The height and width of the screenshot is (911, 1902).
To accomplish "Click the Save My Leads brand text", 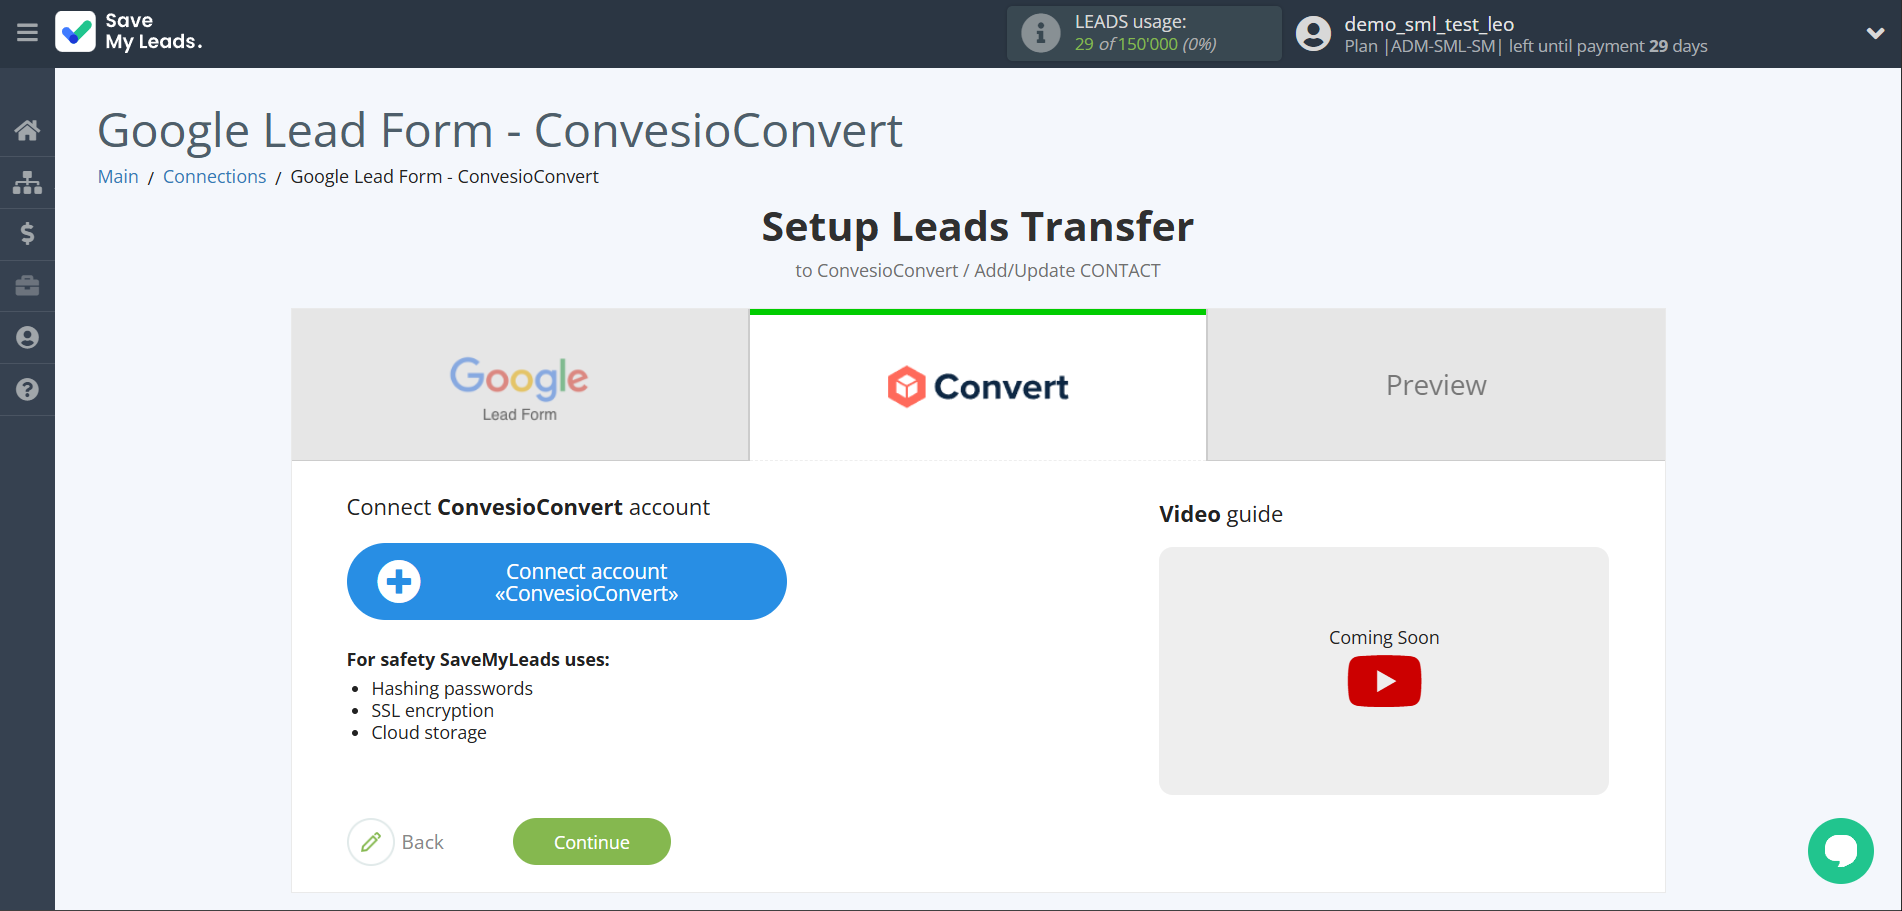I will (153, 32).
